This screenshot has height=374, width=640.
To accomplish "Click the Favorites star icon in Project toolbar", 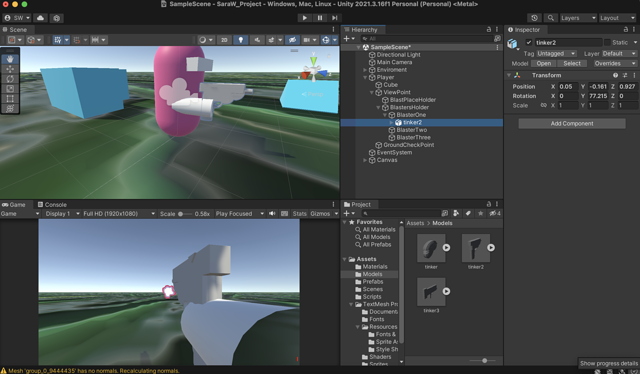I will 480,213.
